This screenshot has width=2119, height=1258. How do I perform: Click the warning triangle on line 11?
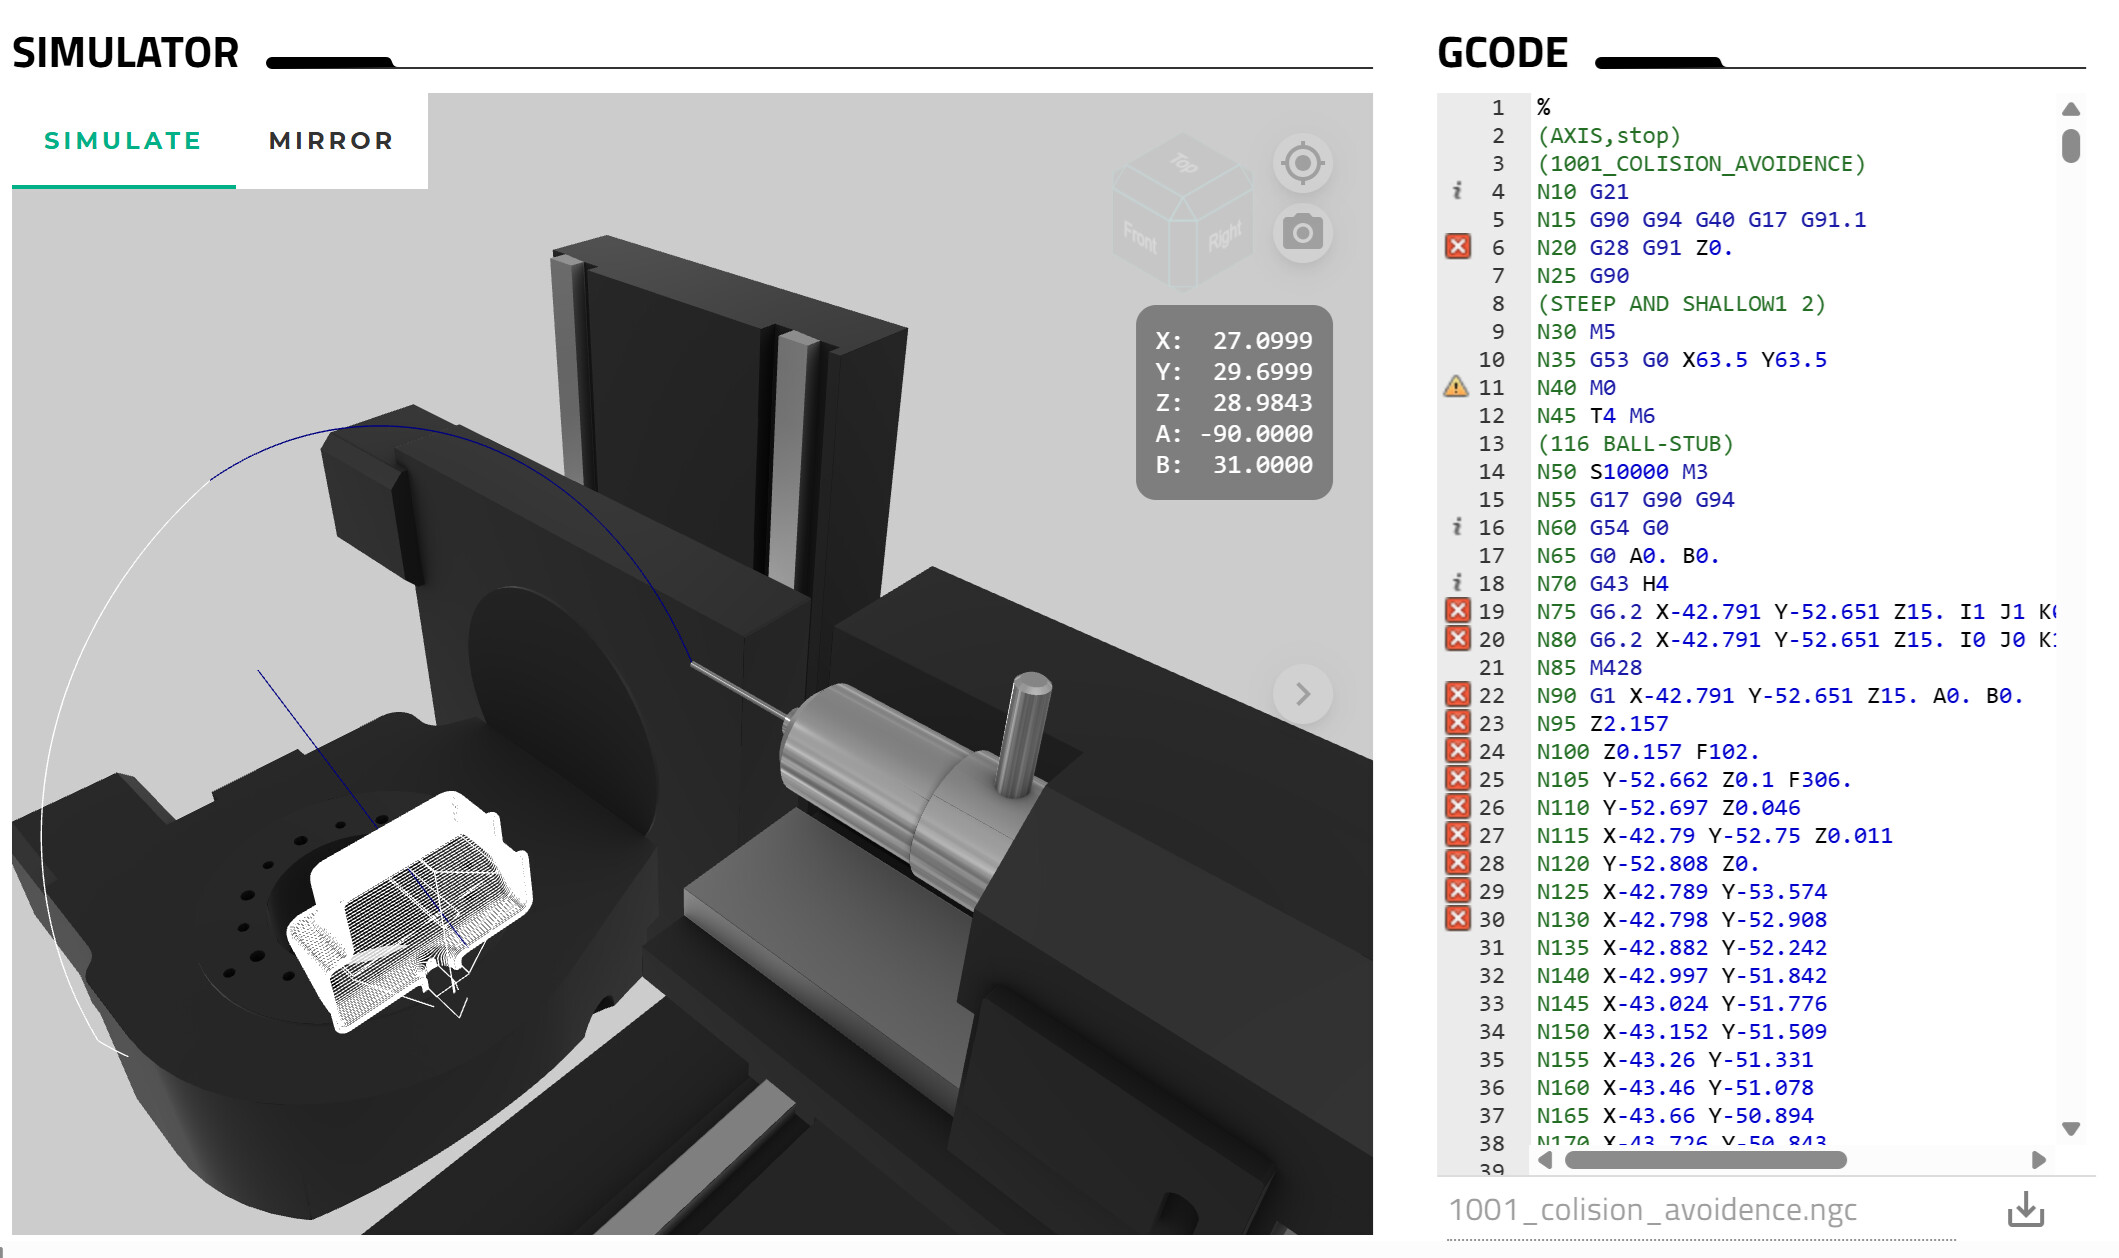(1456, 387)
